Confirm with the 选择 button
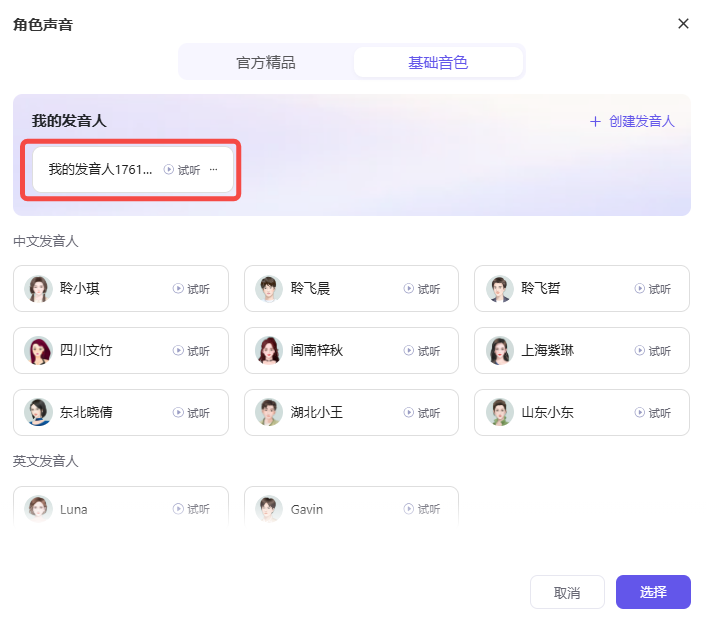Image resolution: width=706 pixels, height=636 pixels. [x=653, y=592]
